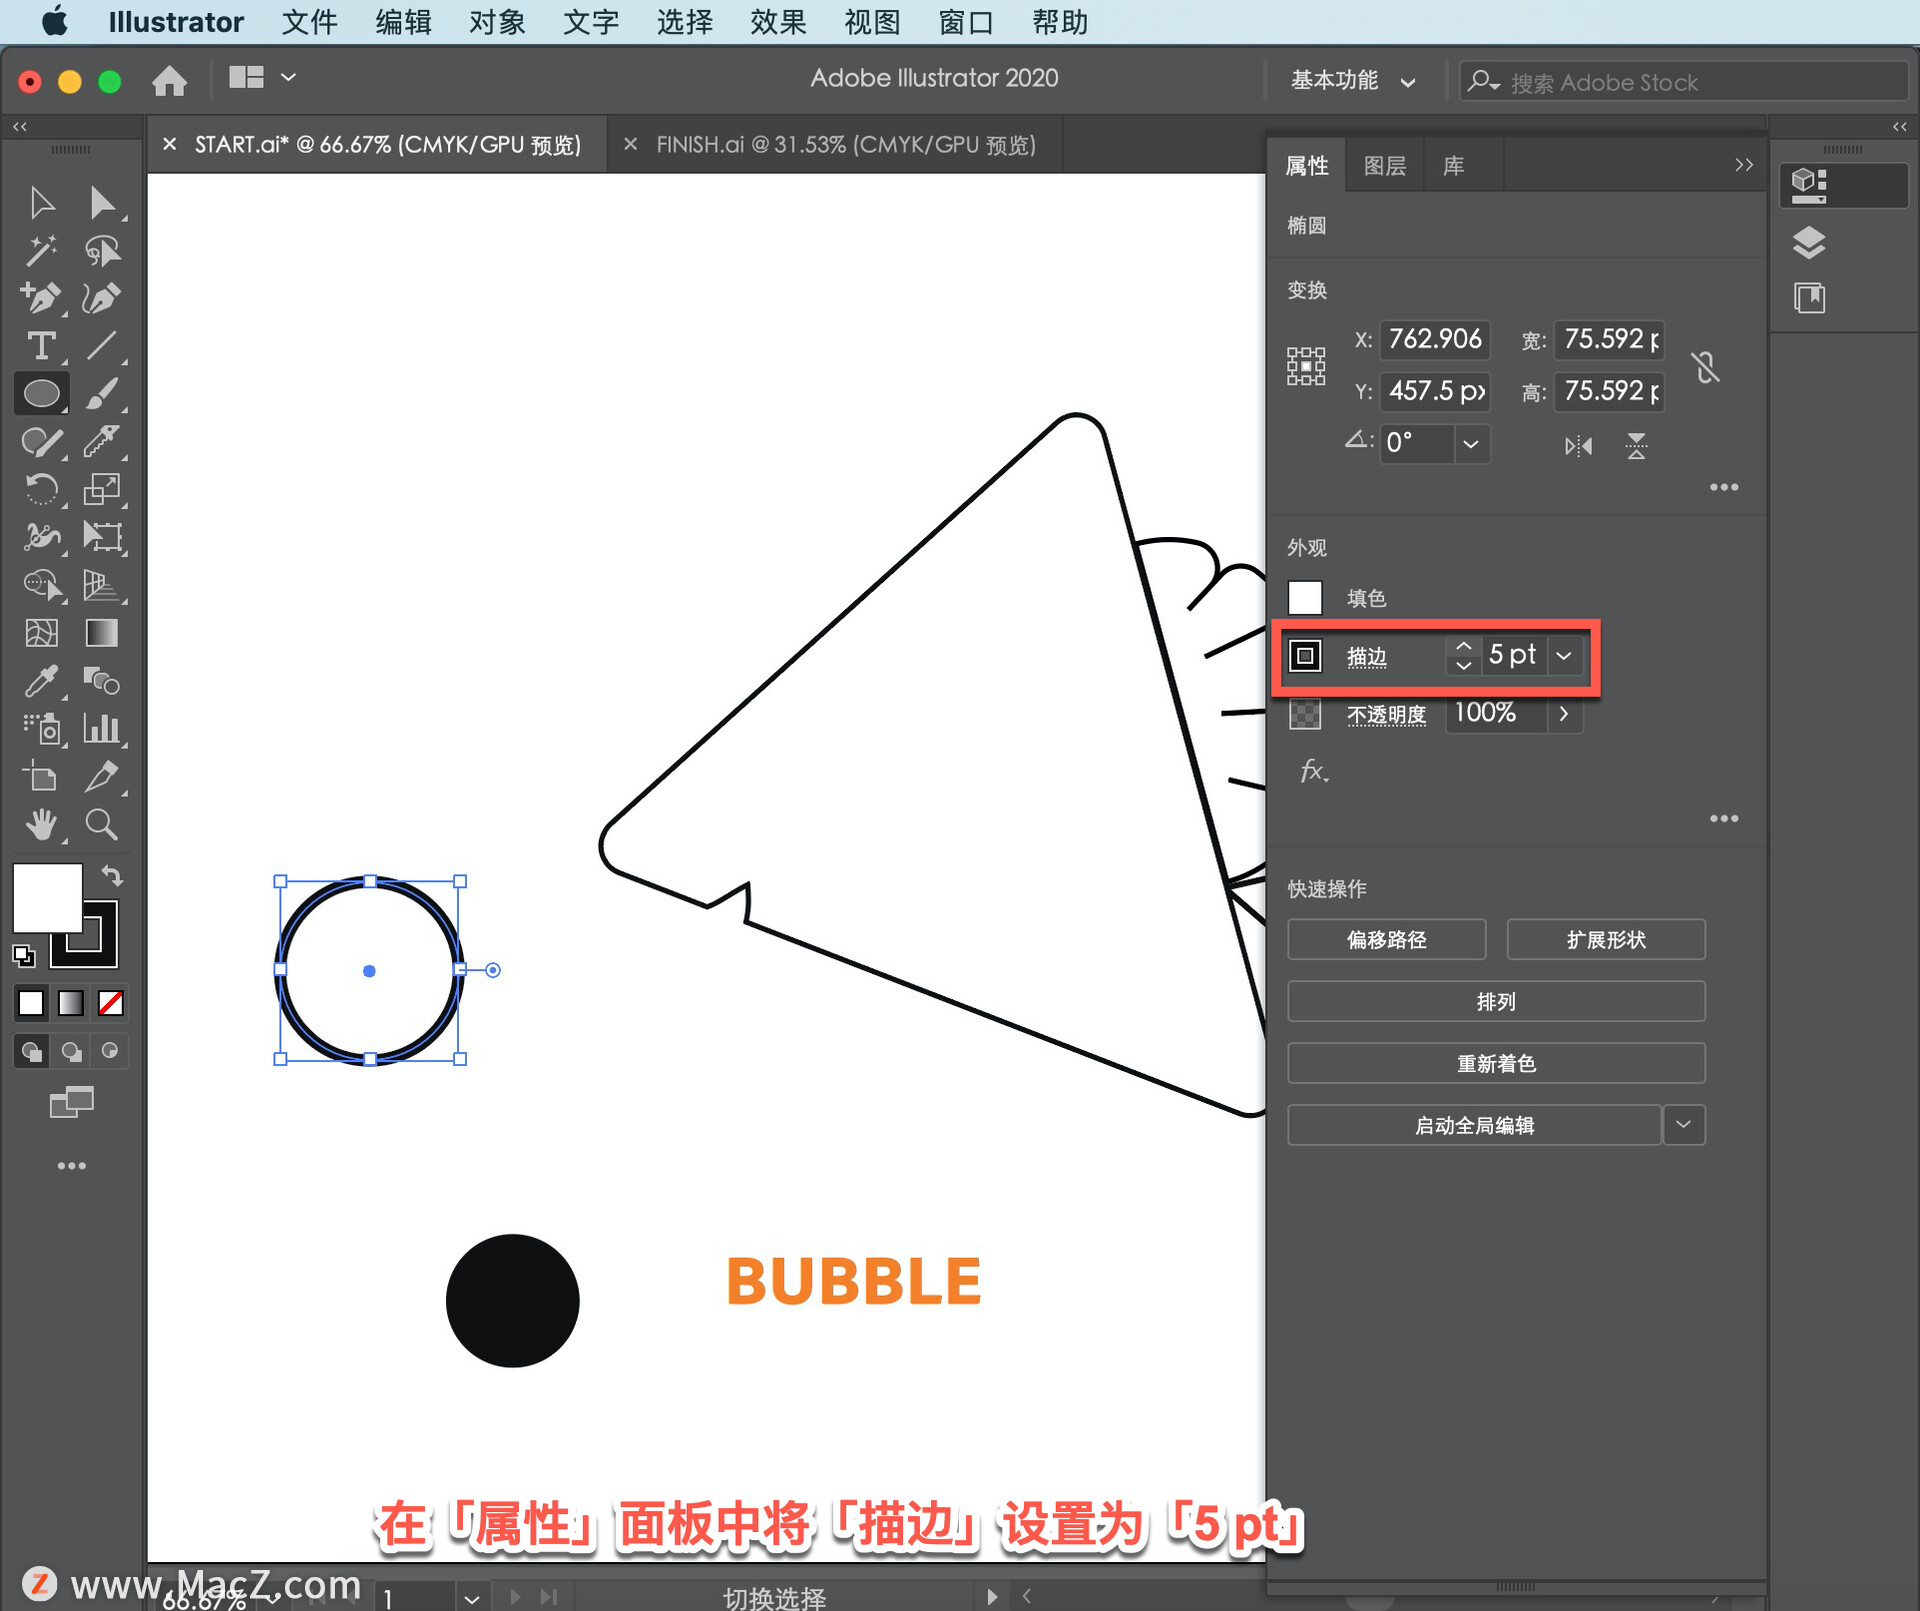Click the 重新着色 button
Screen dimensions: 1920x1611
(x=1496, y=1064)
